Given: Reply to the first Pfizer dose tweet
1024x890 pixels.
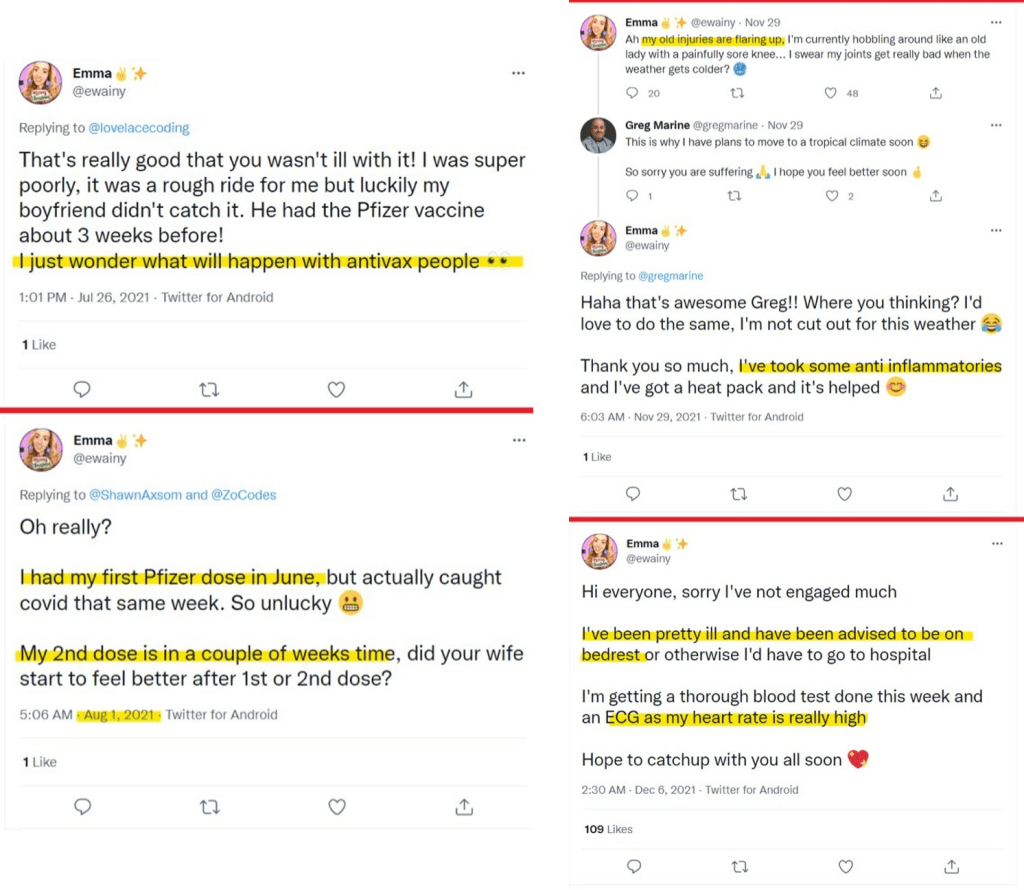Looking at the screenshot, I should [83, 806].
